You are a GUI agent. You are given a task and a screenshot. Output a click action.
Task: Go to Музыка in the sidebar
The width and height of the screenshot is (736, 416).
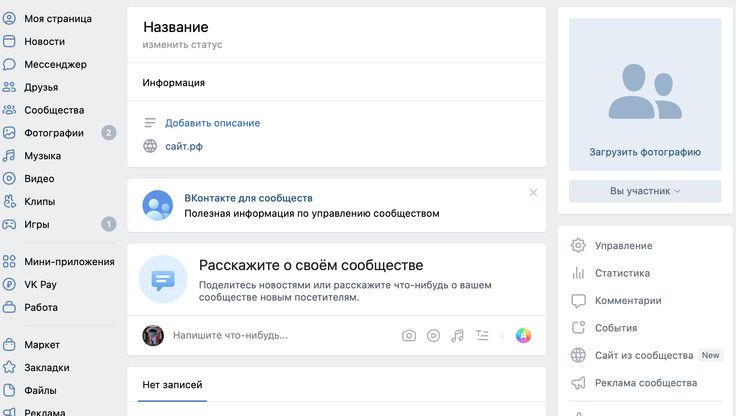coord(43,156)
